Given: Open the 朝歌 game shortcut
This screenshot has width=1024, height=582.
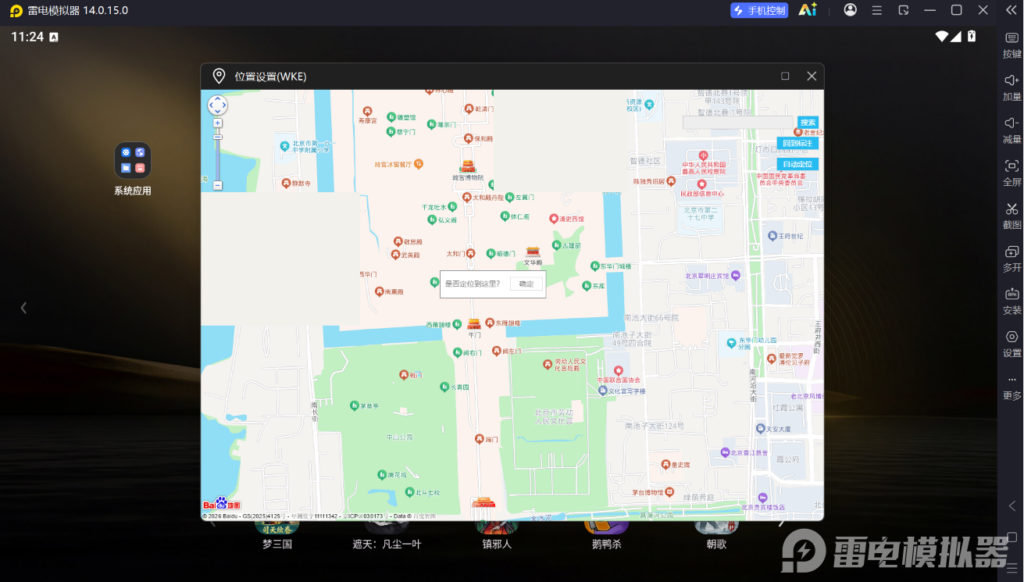Looking at the screenshot, I should [x=716, y=534].
